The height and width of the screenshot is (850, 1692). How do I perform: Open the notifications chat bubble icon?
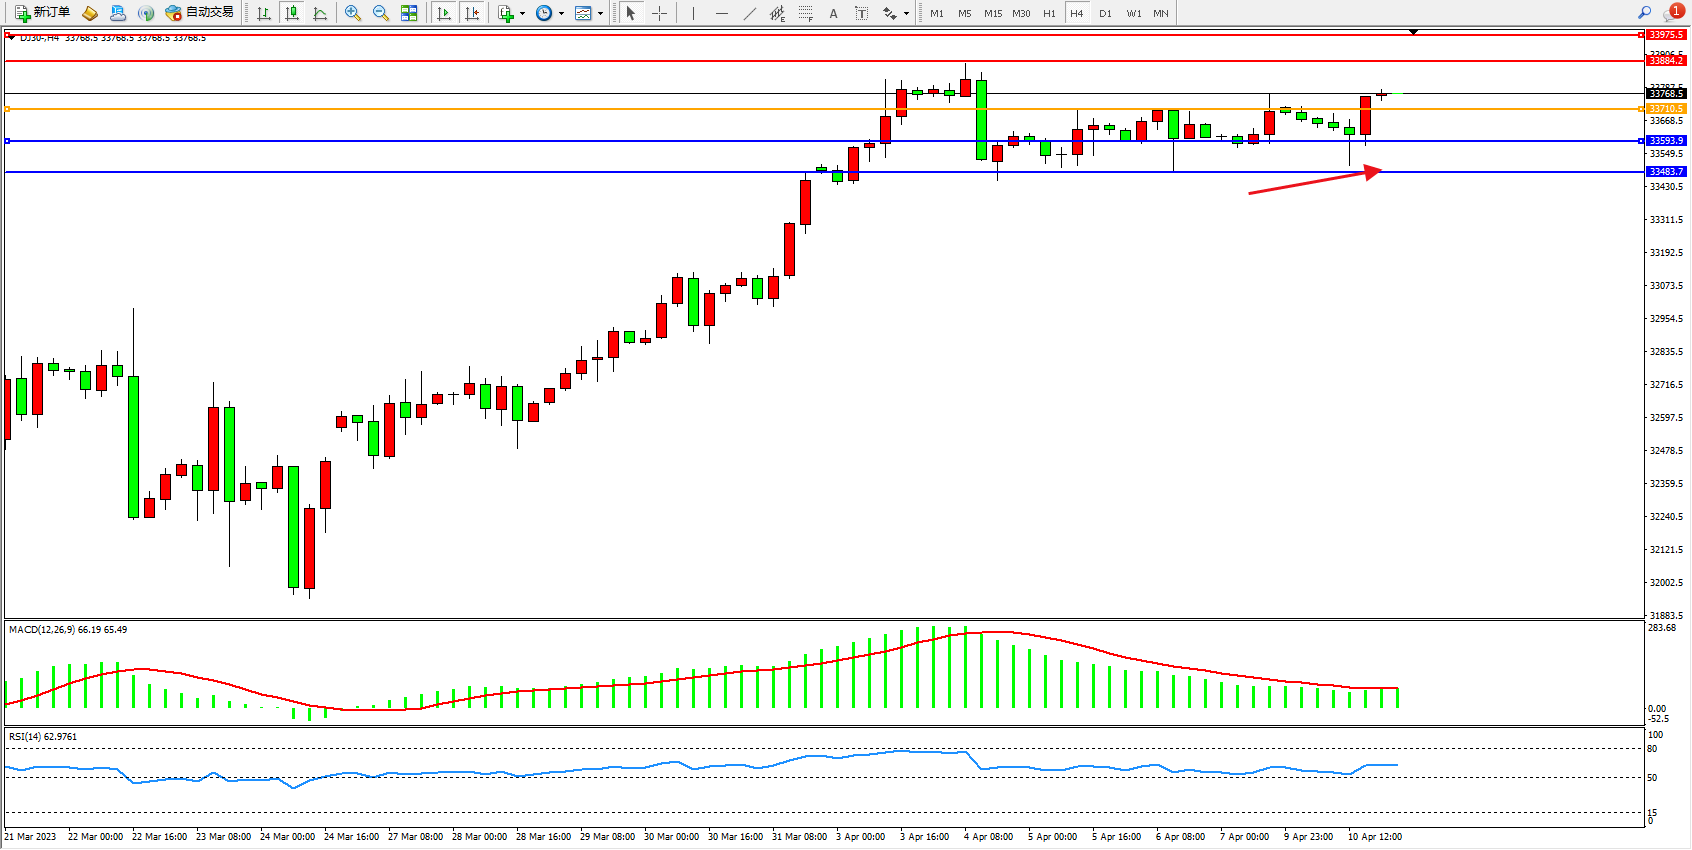point(1673,13)
